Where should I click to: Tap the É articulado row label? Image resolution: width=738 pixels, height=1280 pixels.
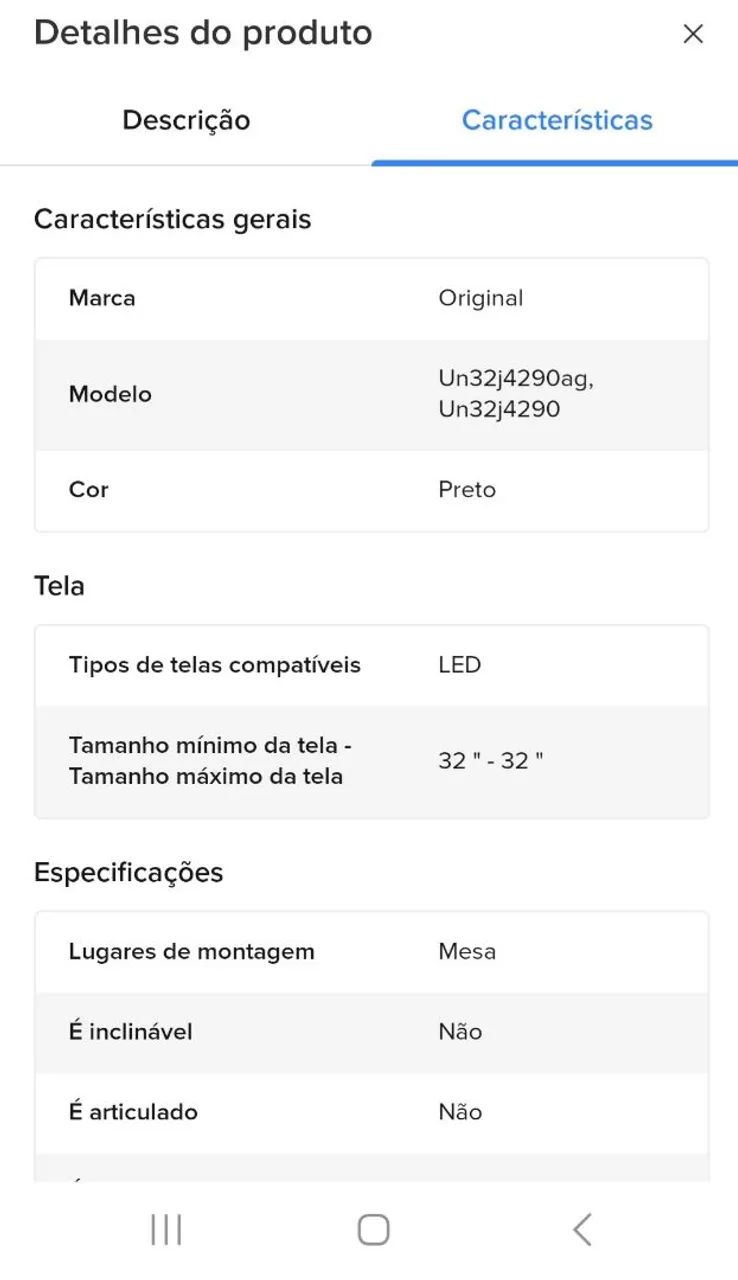tap(133, 1112)
